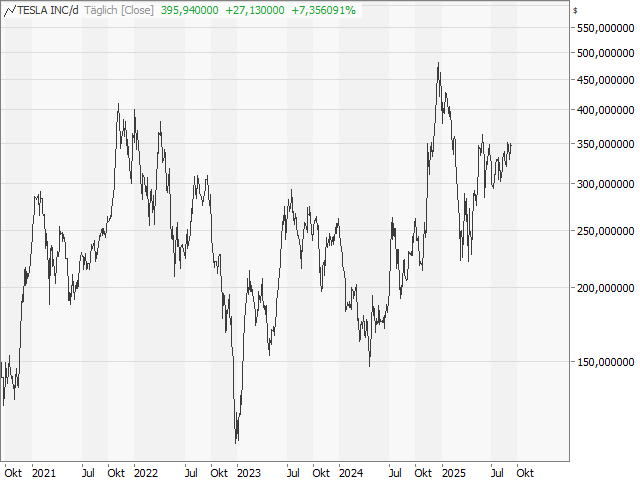Click the Jul label between 2022 and 2023
The width and height of the screenshot is (640, 480).
click(191, 473)
